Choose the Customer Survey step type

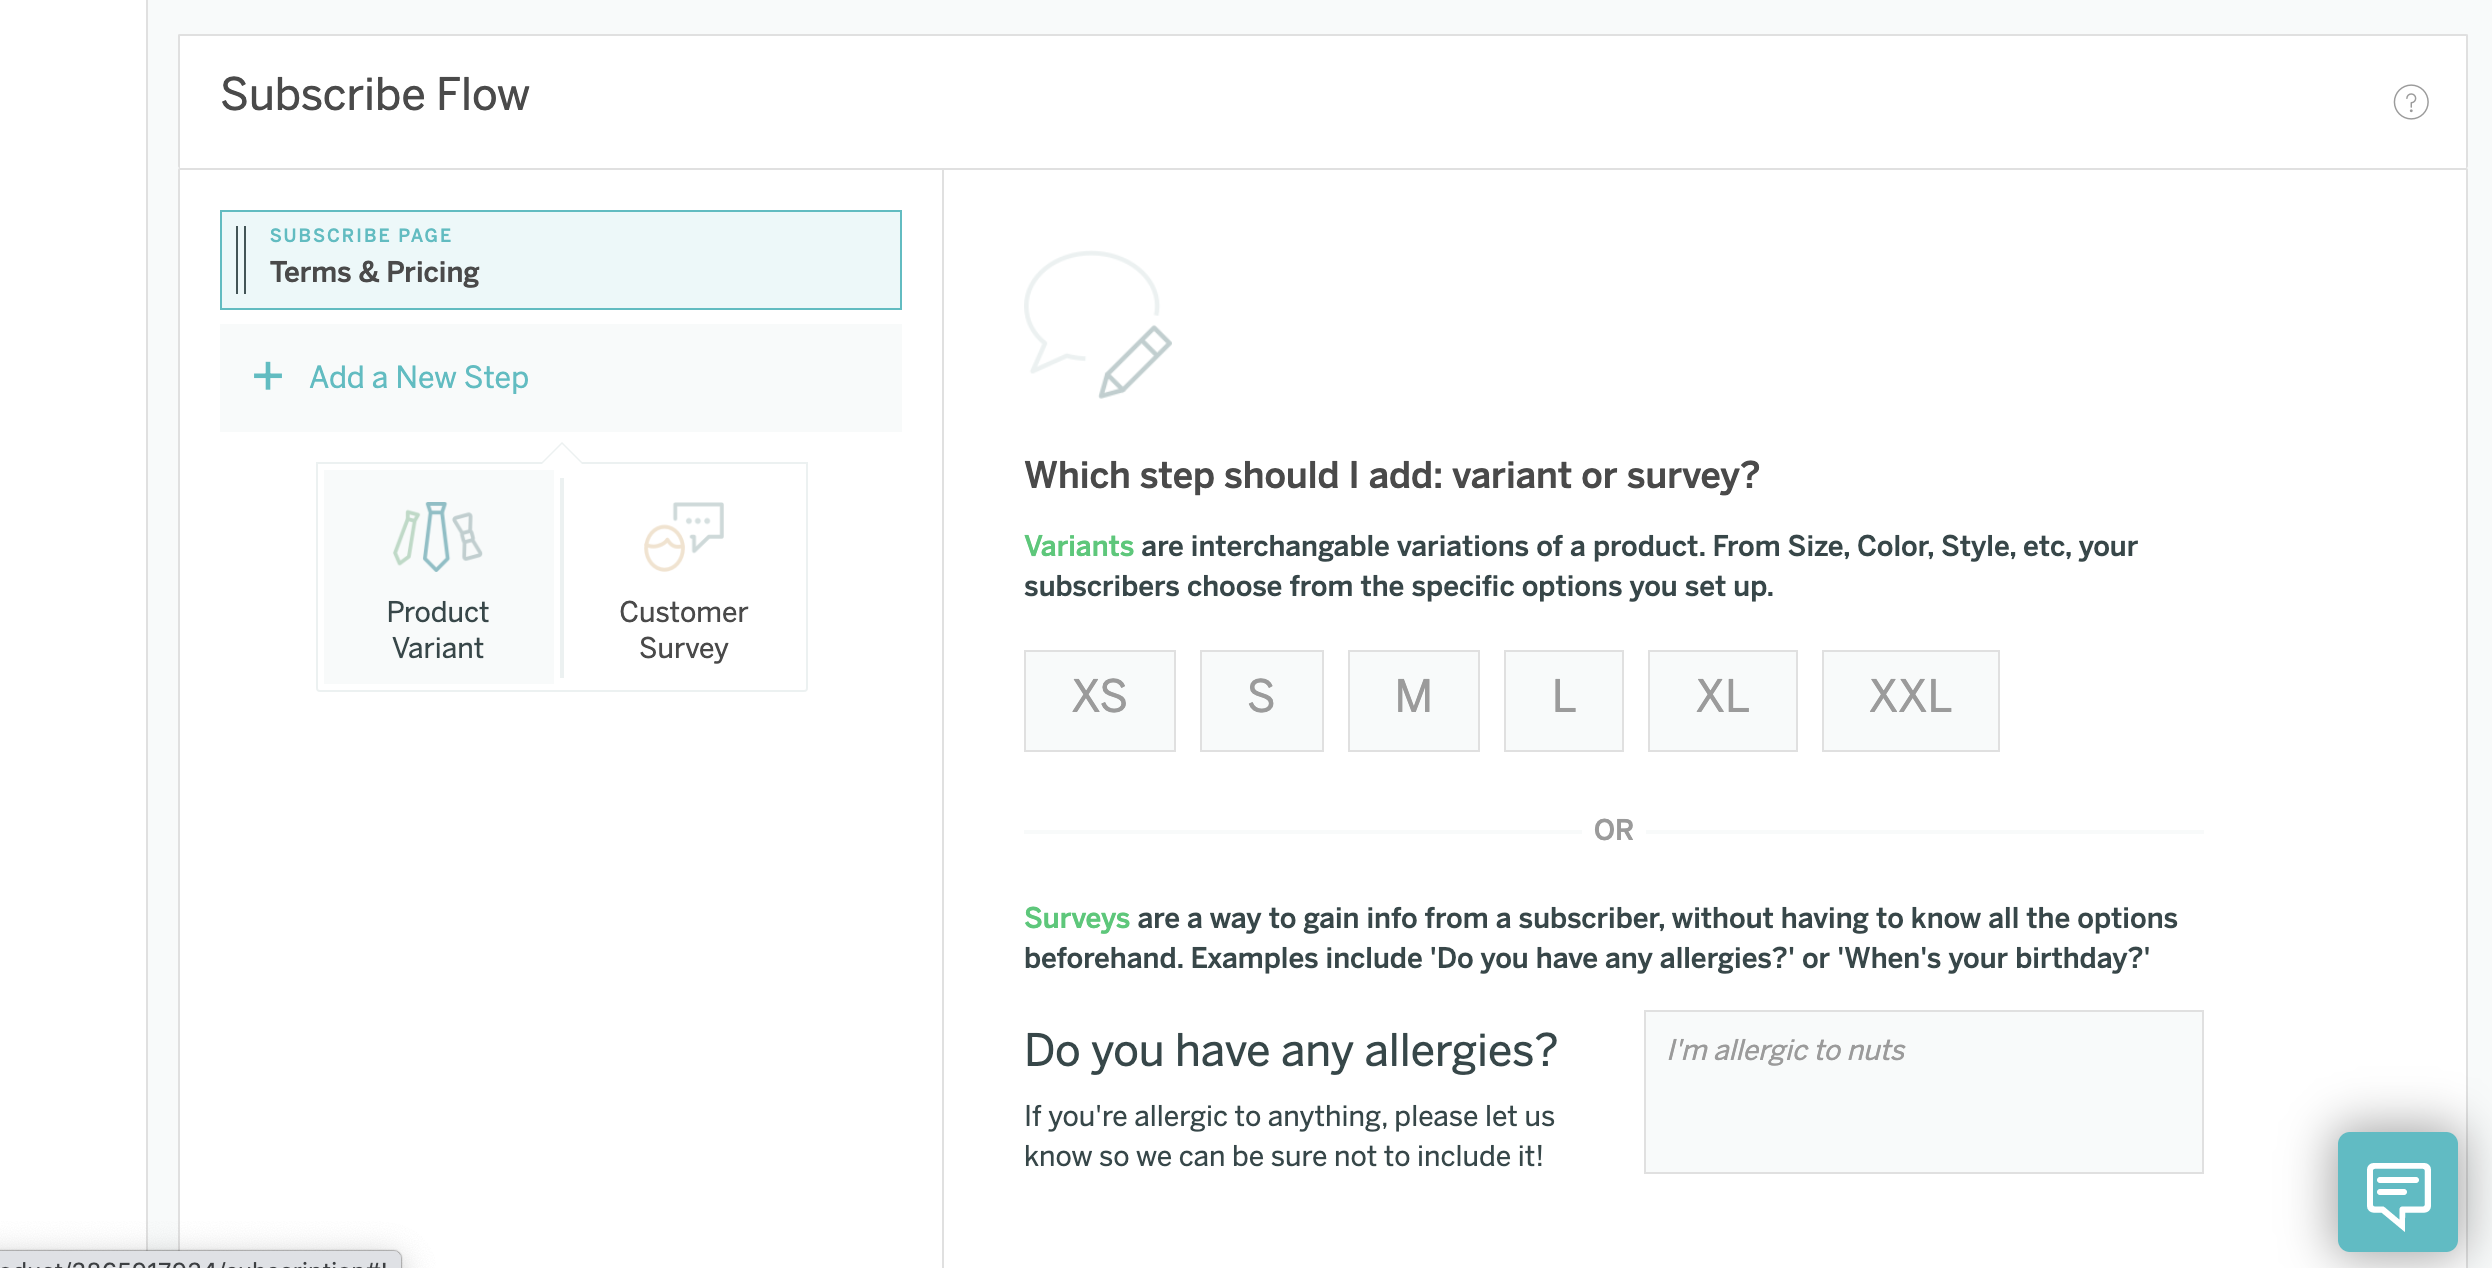pos(684,629)
